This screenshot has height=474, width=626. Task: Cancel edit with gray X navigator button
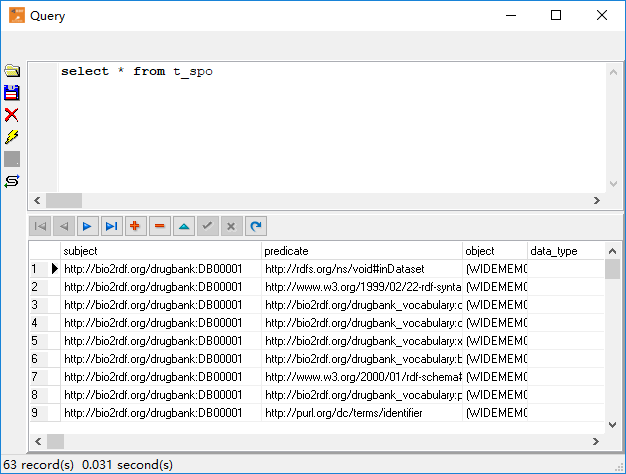pos(232,226)
